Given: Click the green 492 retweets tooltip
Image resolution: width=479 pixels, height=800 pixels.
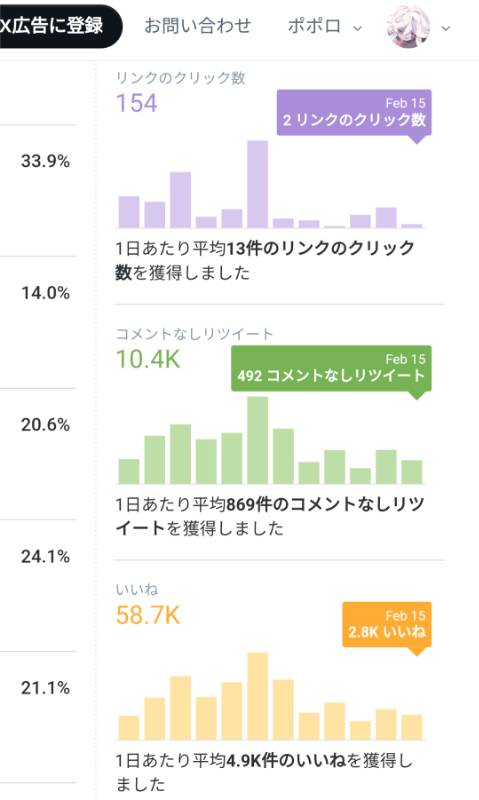Looking at the screenshot, I should (x=331, y=368).
